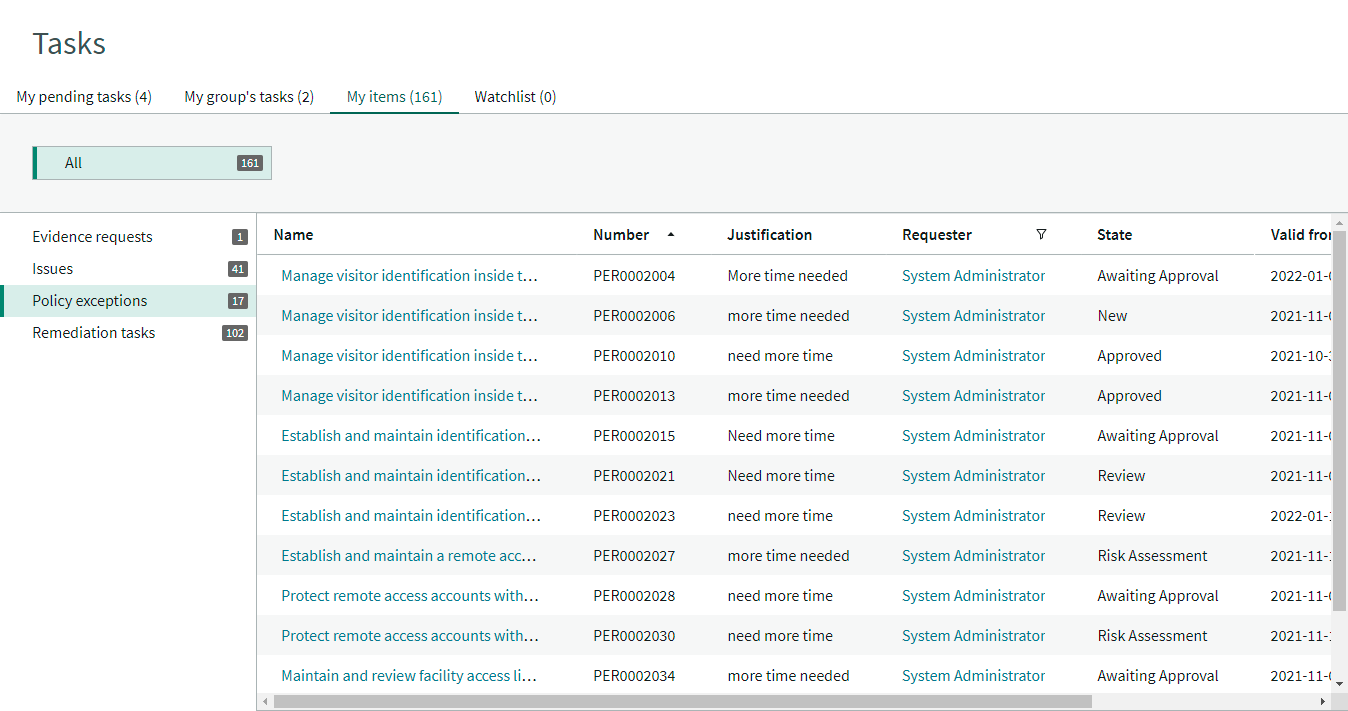This screenshot has height=711, width=1348.
Task: Open PER0002028 Protect remote access accounts
Action: [x=410, y=595]
